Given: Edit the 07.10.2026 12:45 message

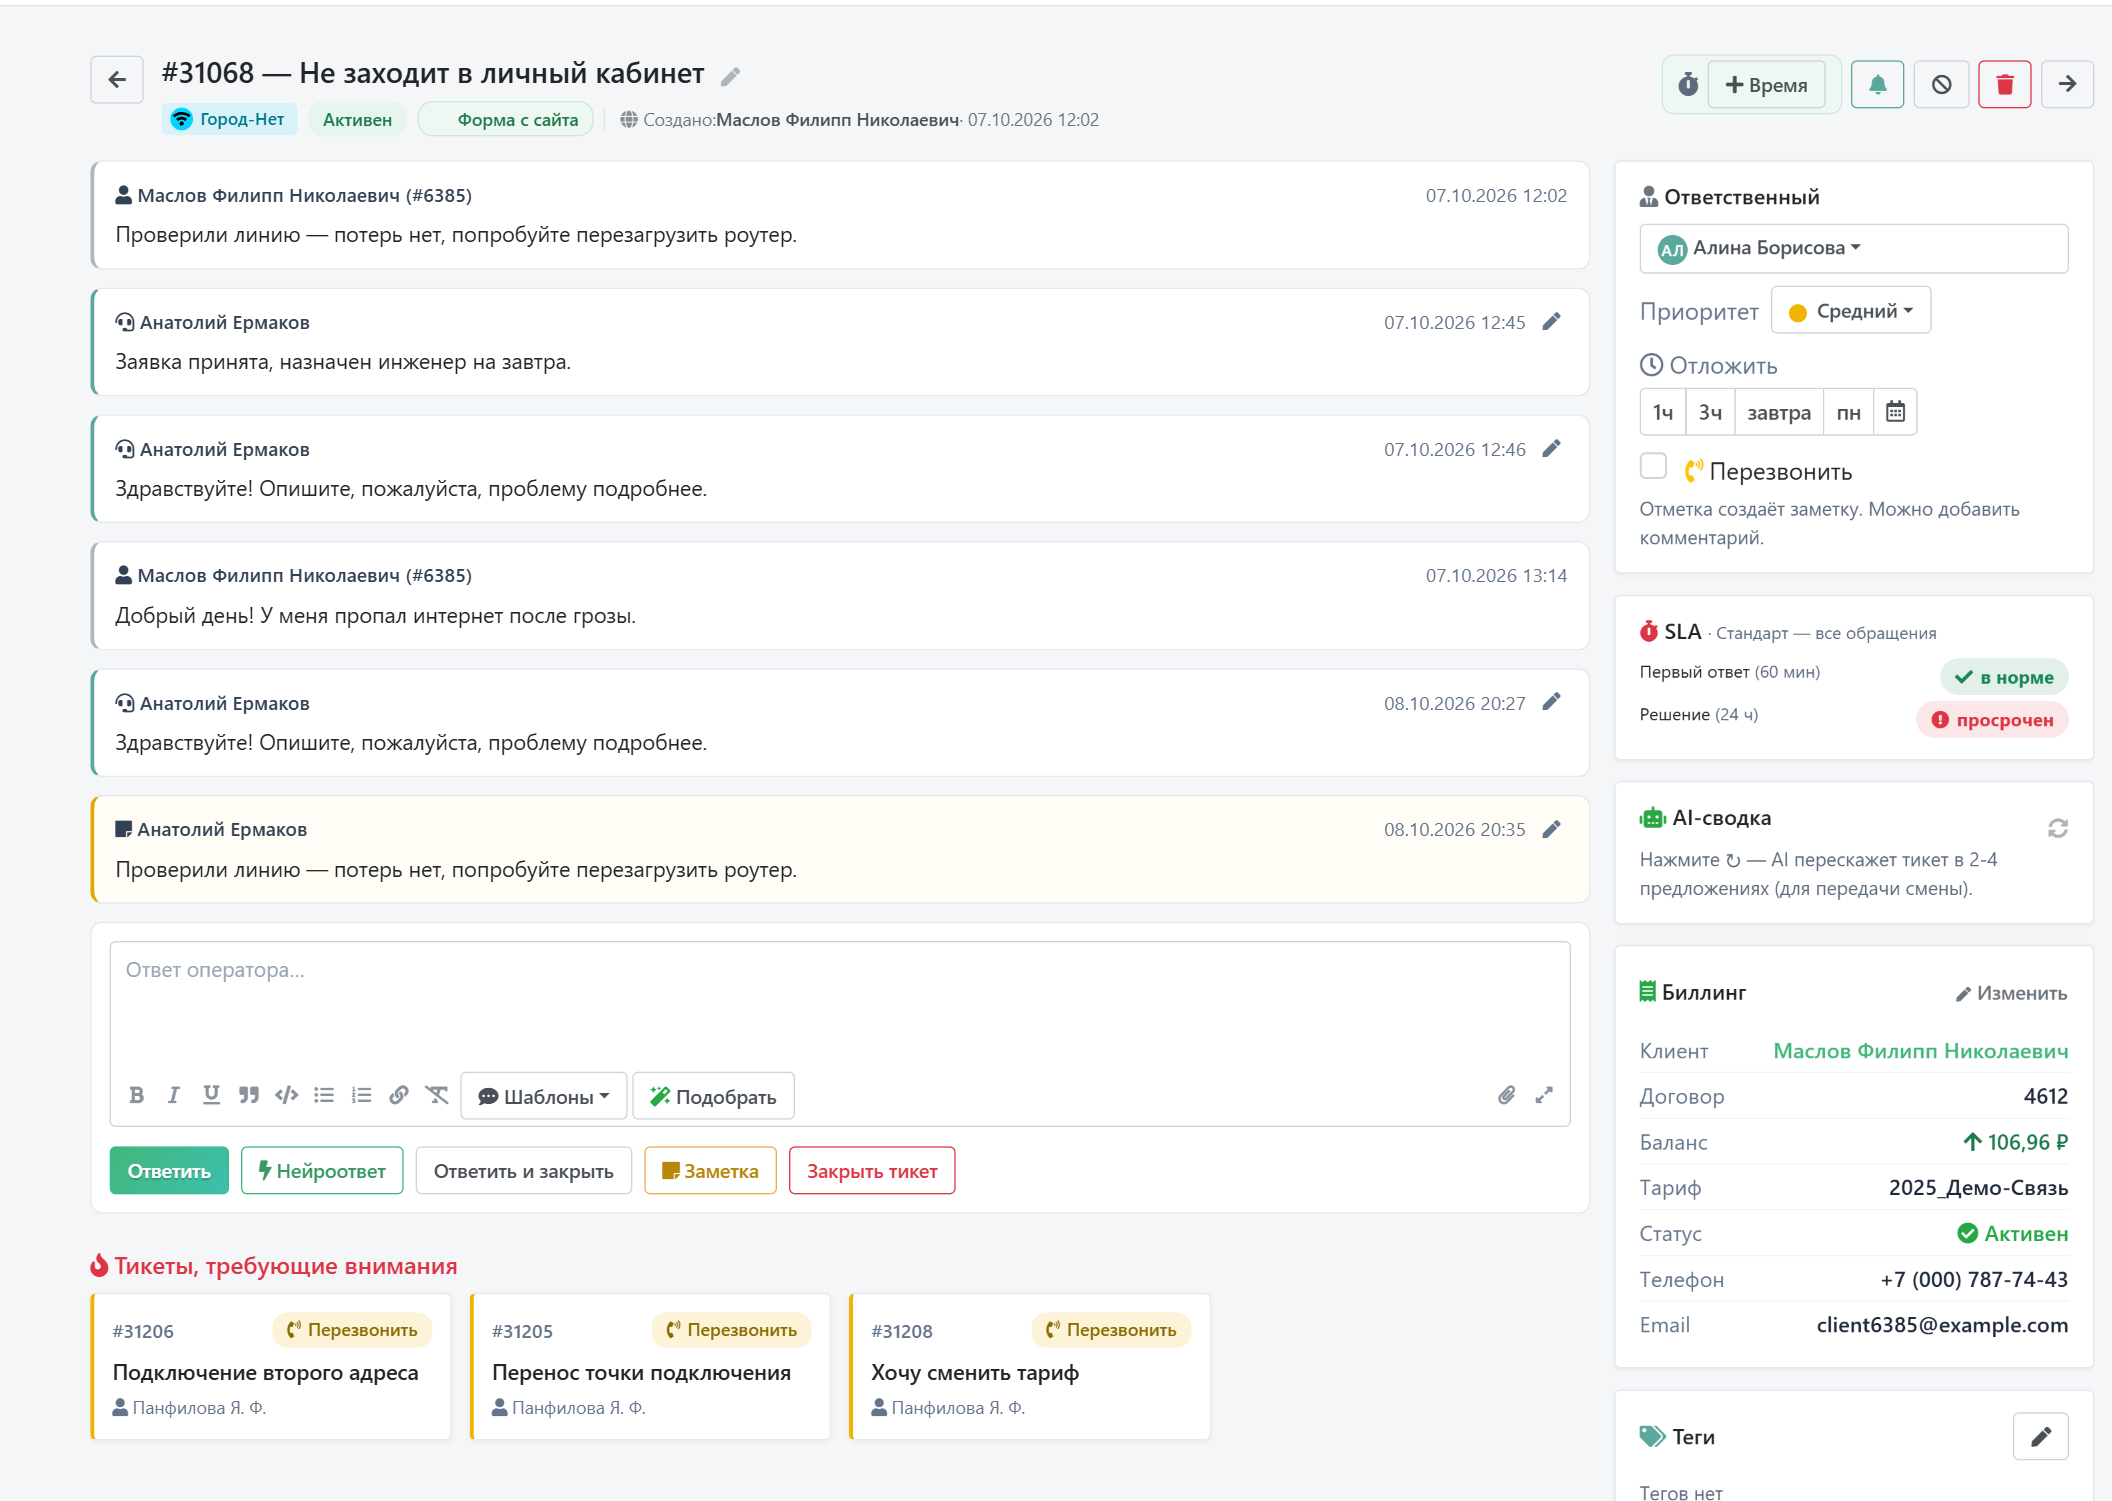Looking at the screenshot, I should click(1551, 322).
